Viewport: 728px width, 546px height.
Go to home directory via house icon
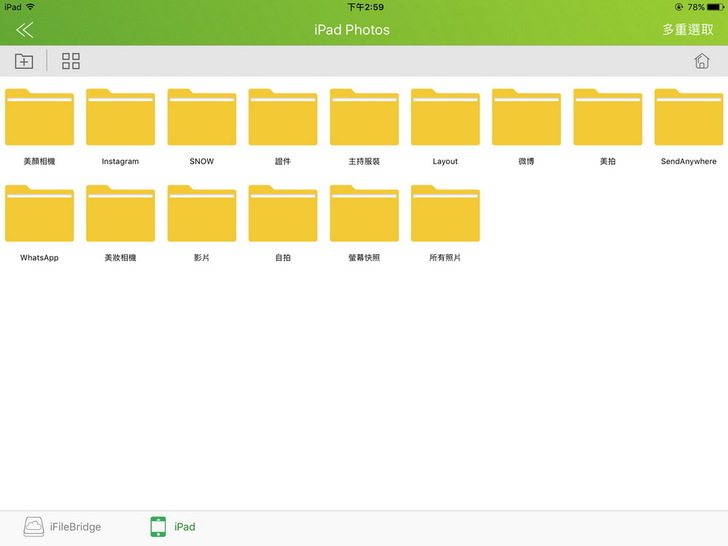[702, 61]
